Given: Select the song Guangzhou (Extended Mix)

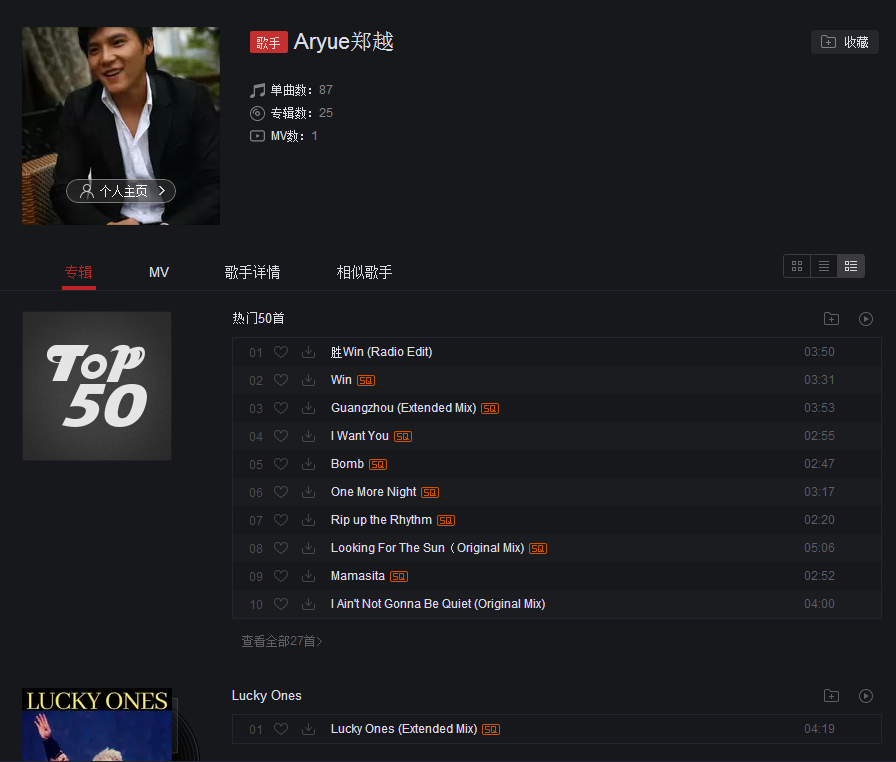Looking at the screenshot, I should pyautogui.click(x=403, y=408).
